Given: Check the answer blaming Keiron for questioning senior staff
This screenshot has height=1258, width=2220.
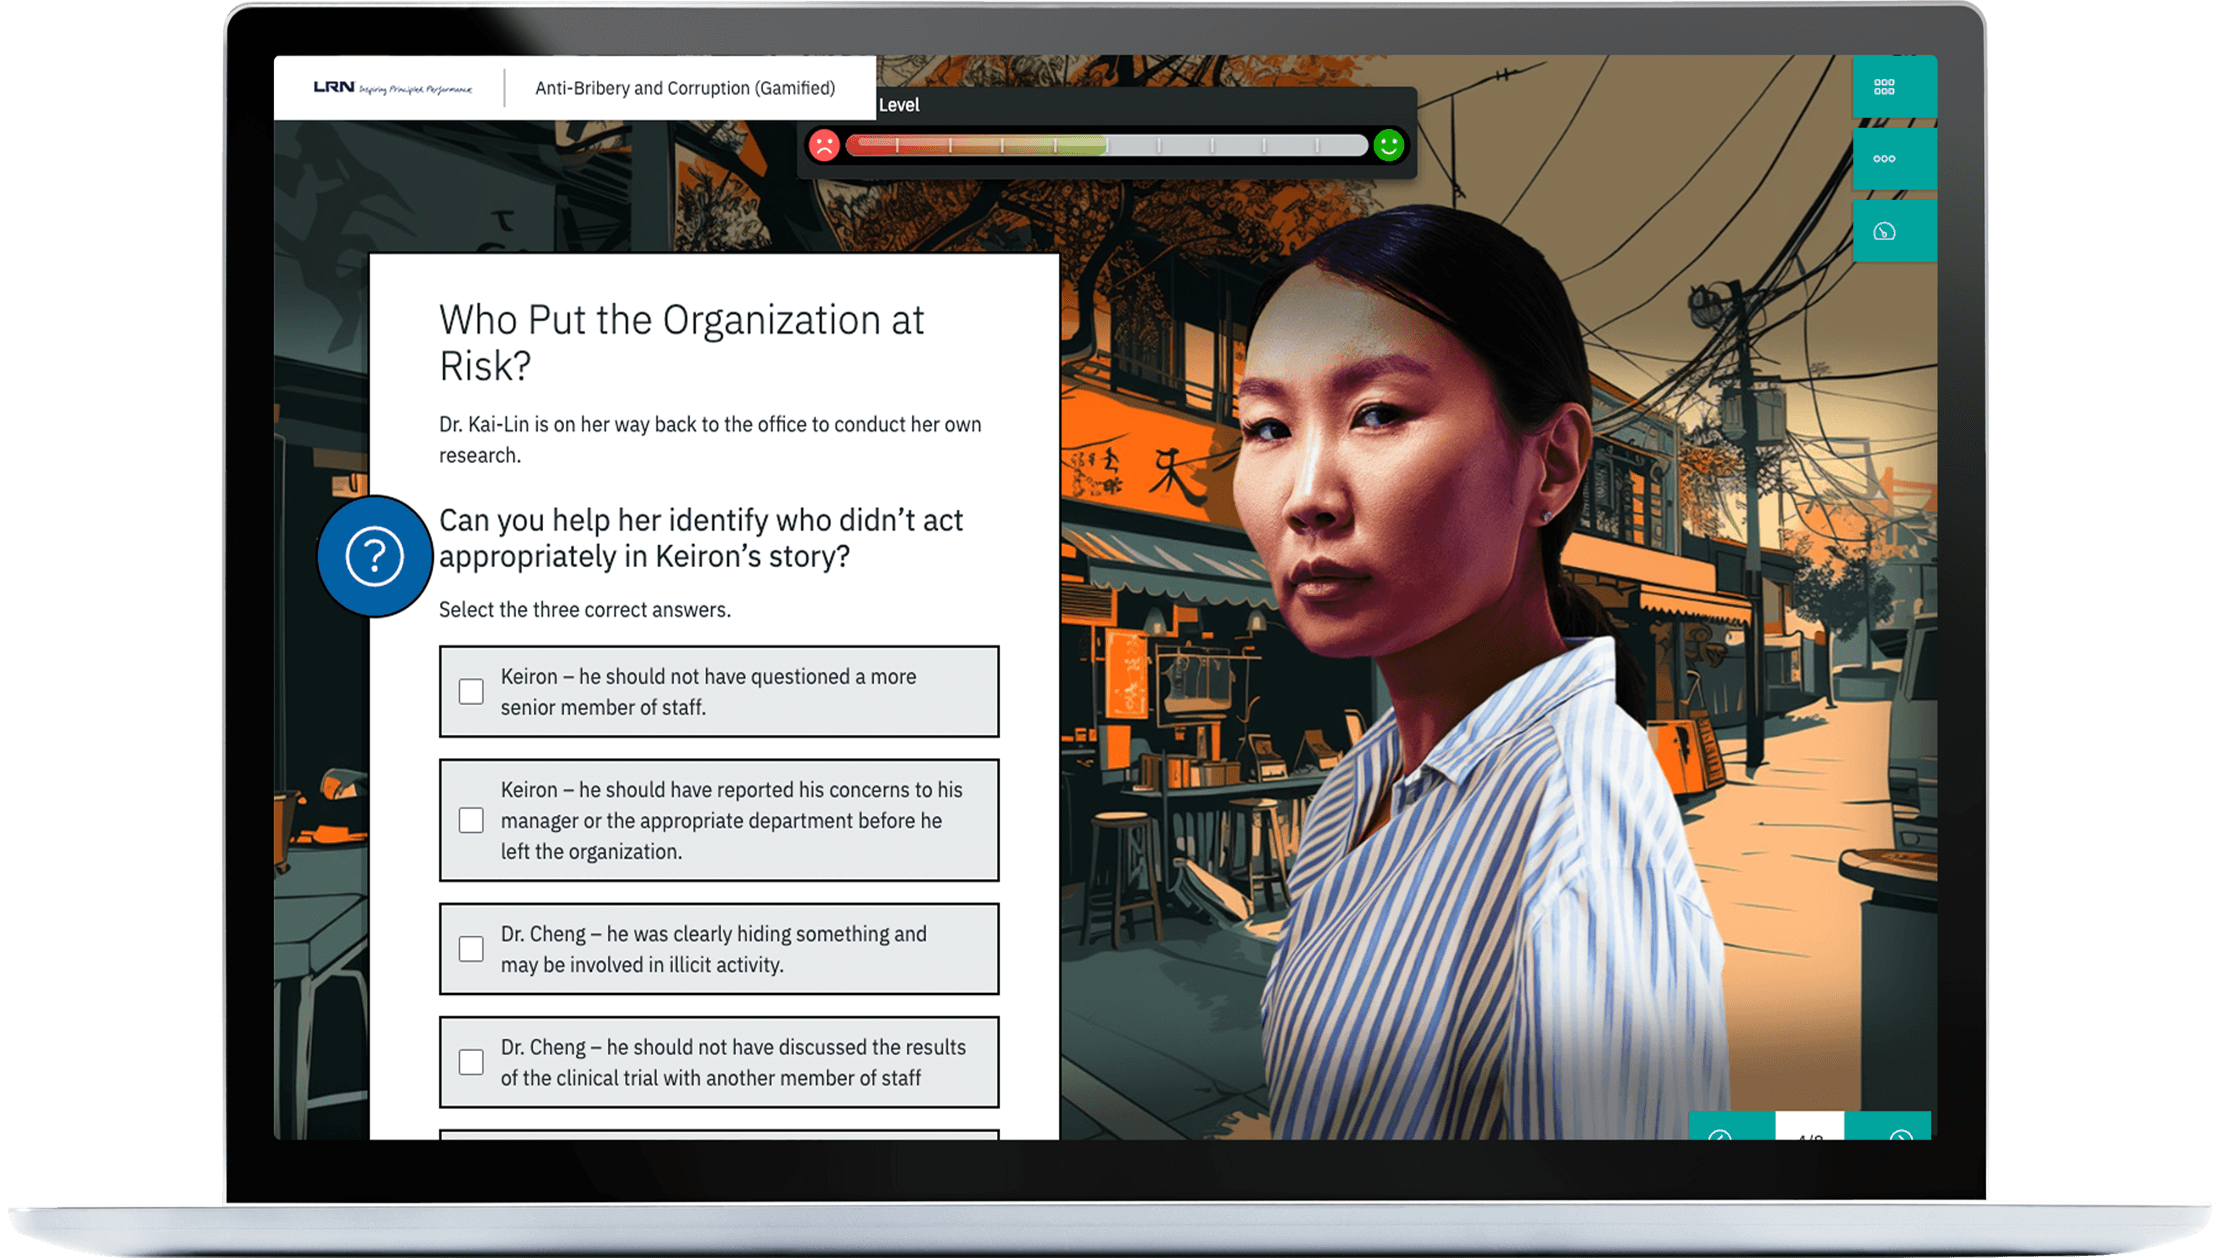Looking at the screenshot, I should pos(470,691).
